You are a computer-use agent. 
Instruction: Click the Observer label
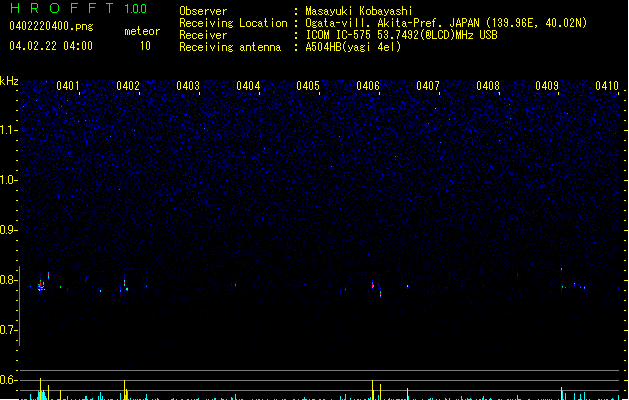pos(203,11)
